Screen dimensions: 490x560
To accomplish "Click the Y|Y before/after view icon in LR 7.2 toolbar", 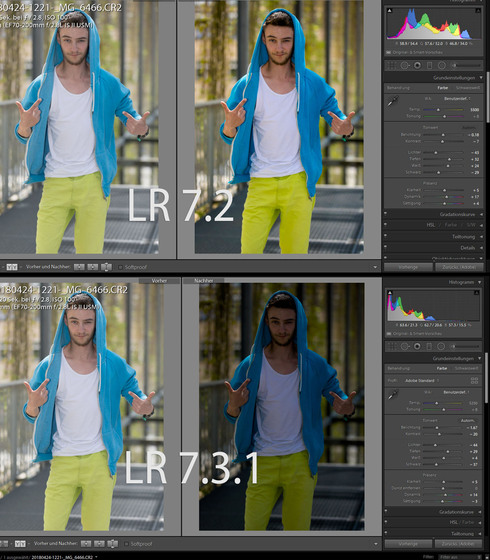I will (x=12, y=267).
